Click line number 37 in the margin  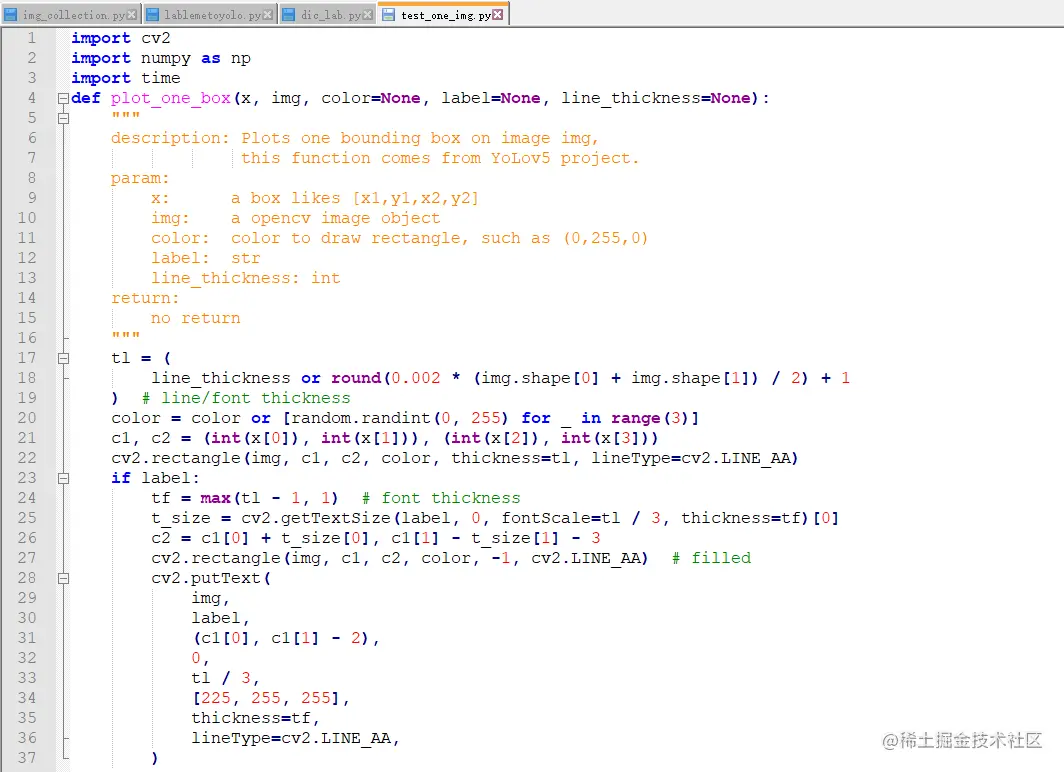click(x=27, y=758)
